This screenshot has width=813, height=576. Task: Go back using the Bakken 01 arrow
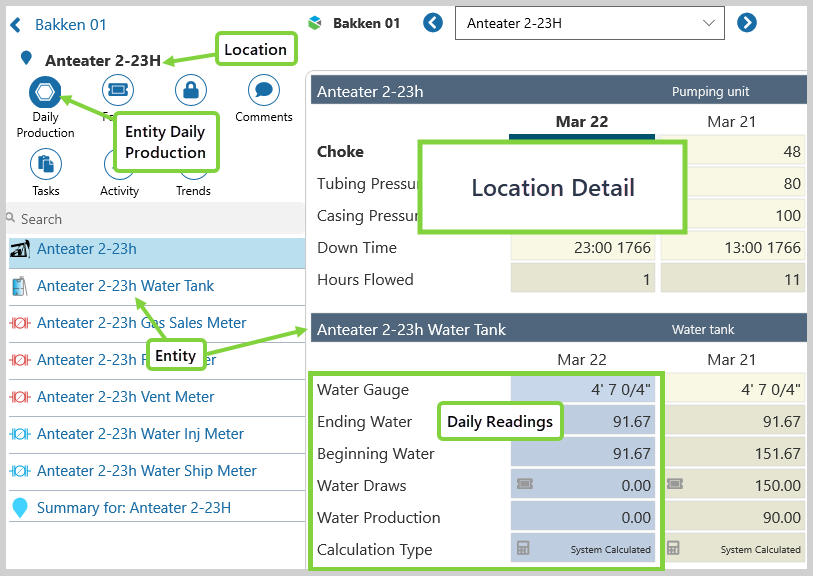16,24
